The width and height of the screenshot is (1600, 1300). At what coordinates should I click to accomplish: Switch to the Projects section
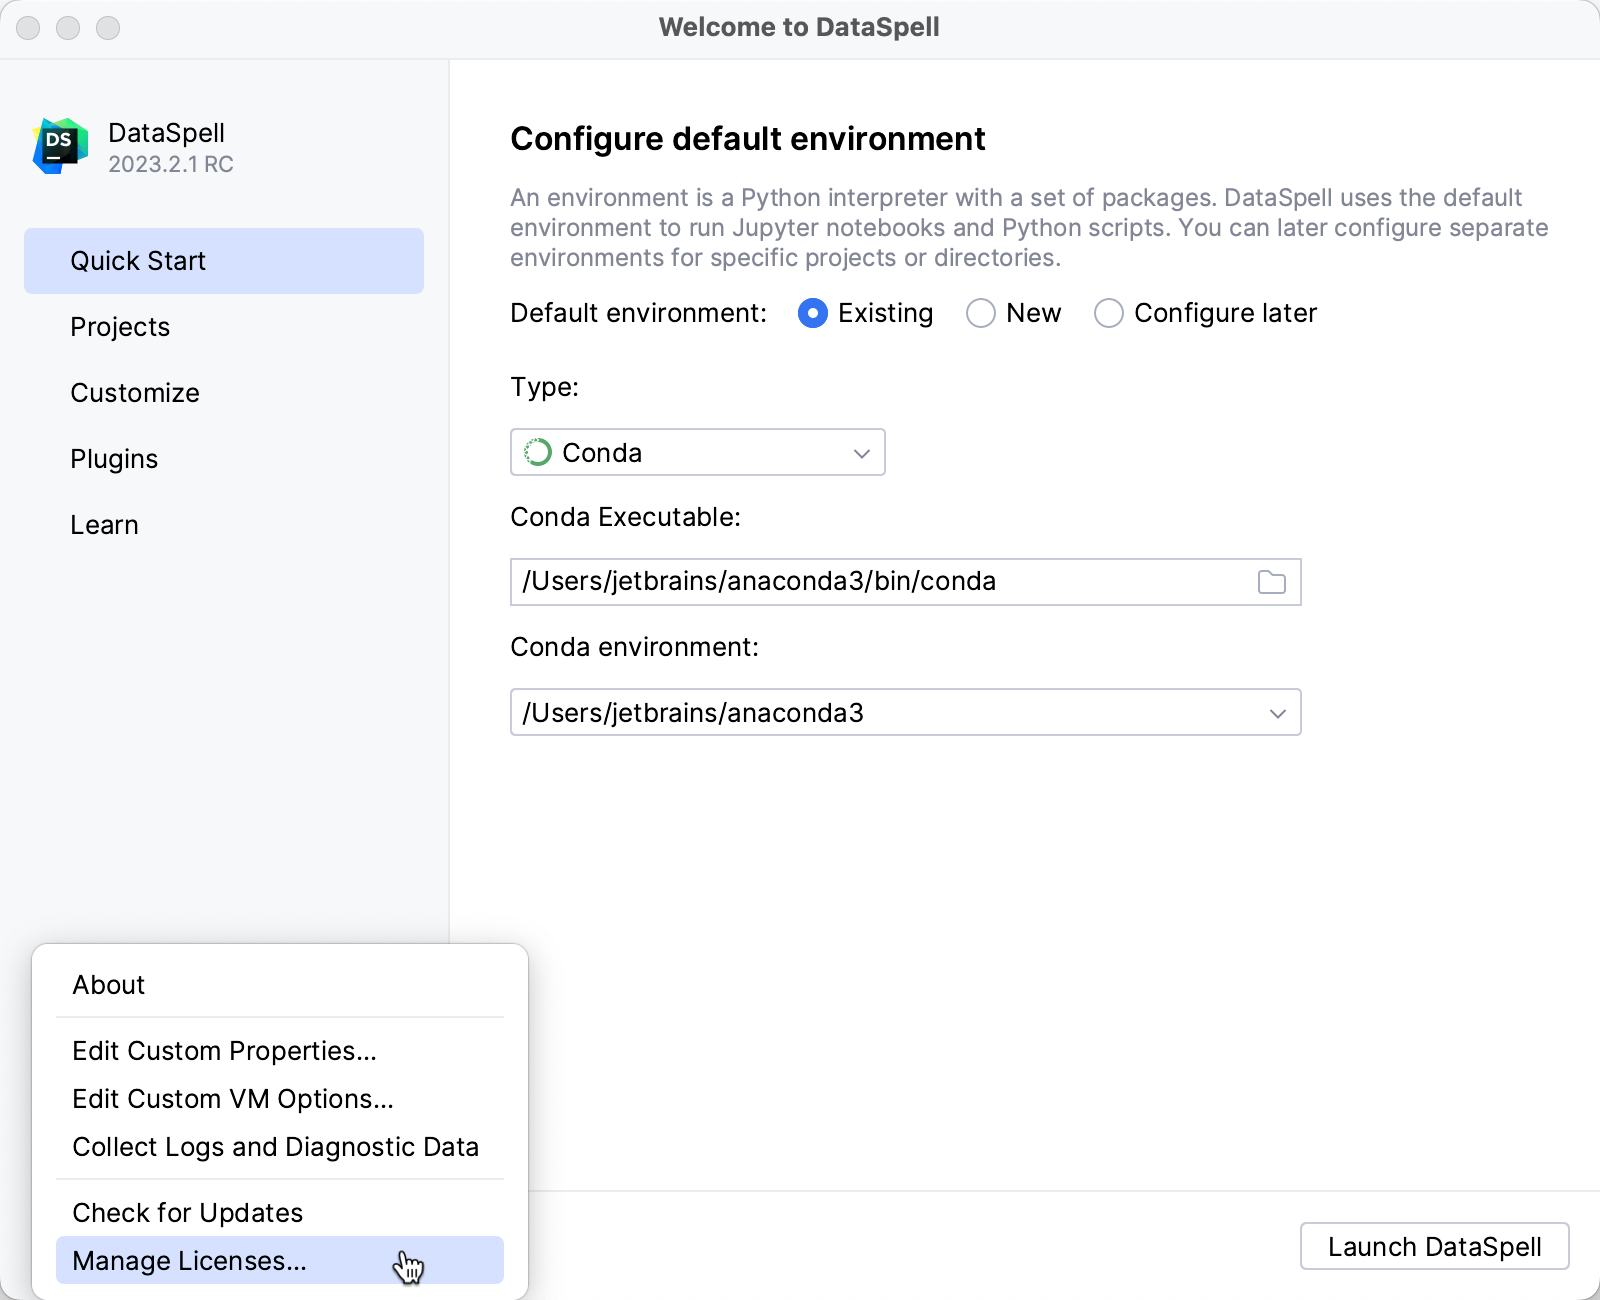(x=120, y=327)
